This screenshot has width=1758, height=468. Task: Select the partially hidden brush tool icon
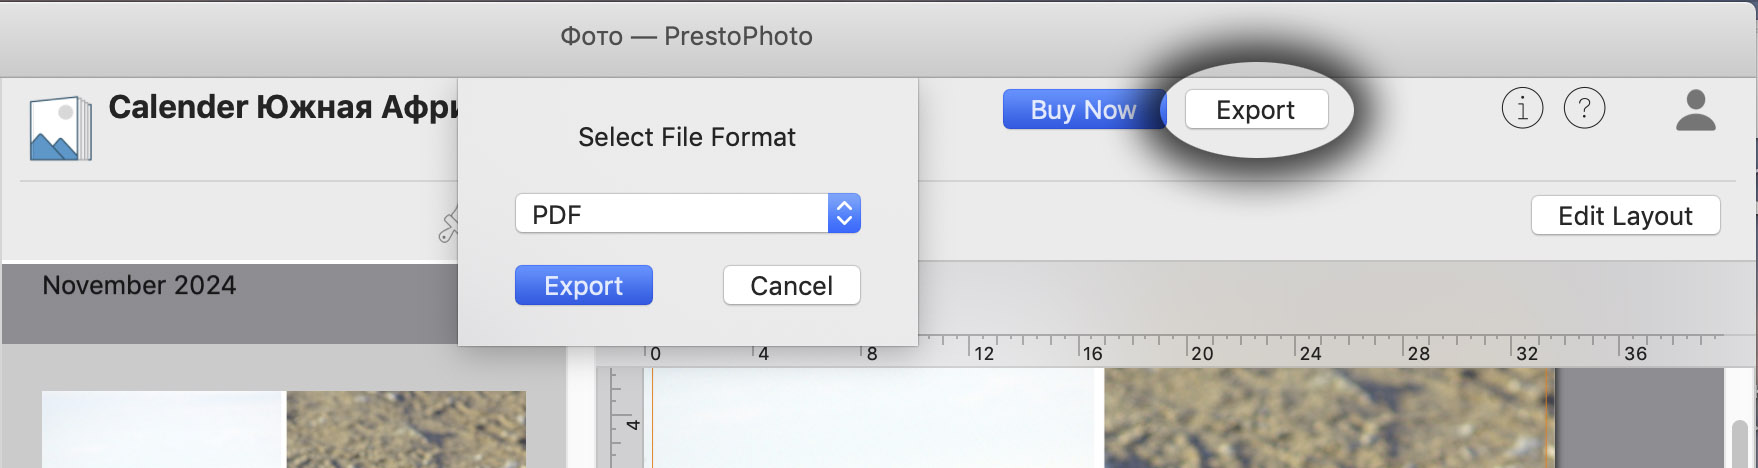tap(448, 226)
